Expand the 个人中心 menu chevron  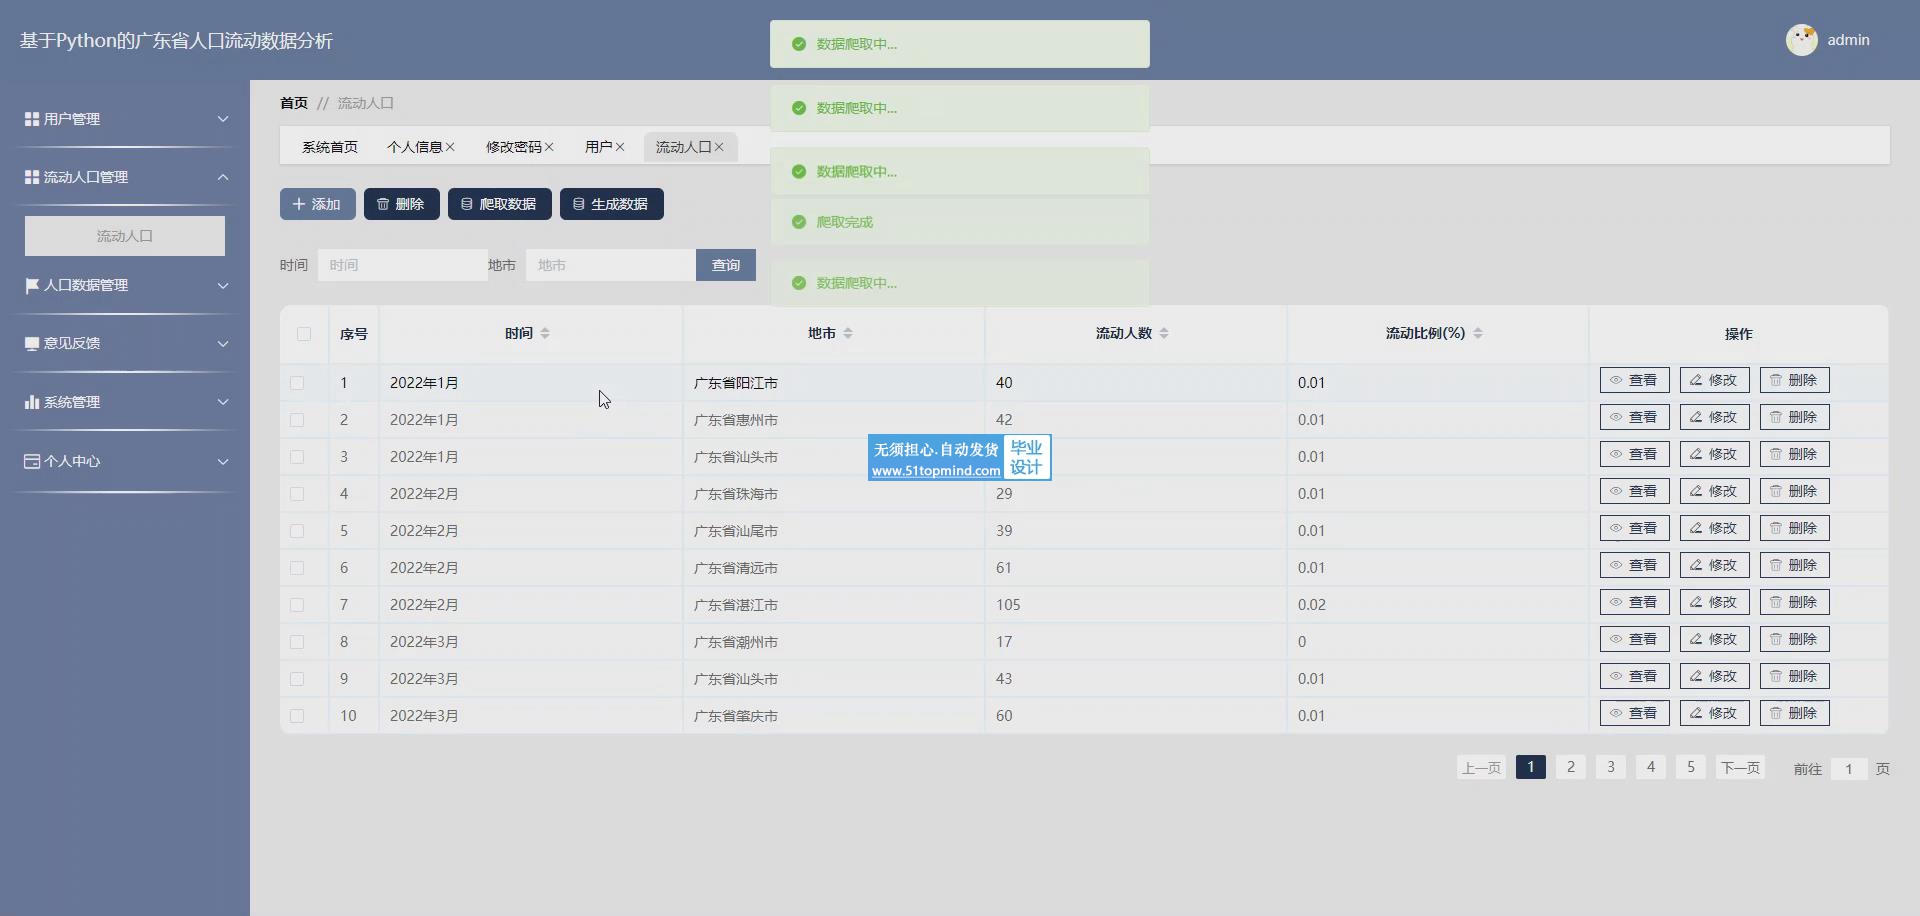click(223, 461)
